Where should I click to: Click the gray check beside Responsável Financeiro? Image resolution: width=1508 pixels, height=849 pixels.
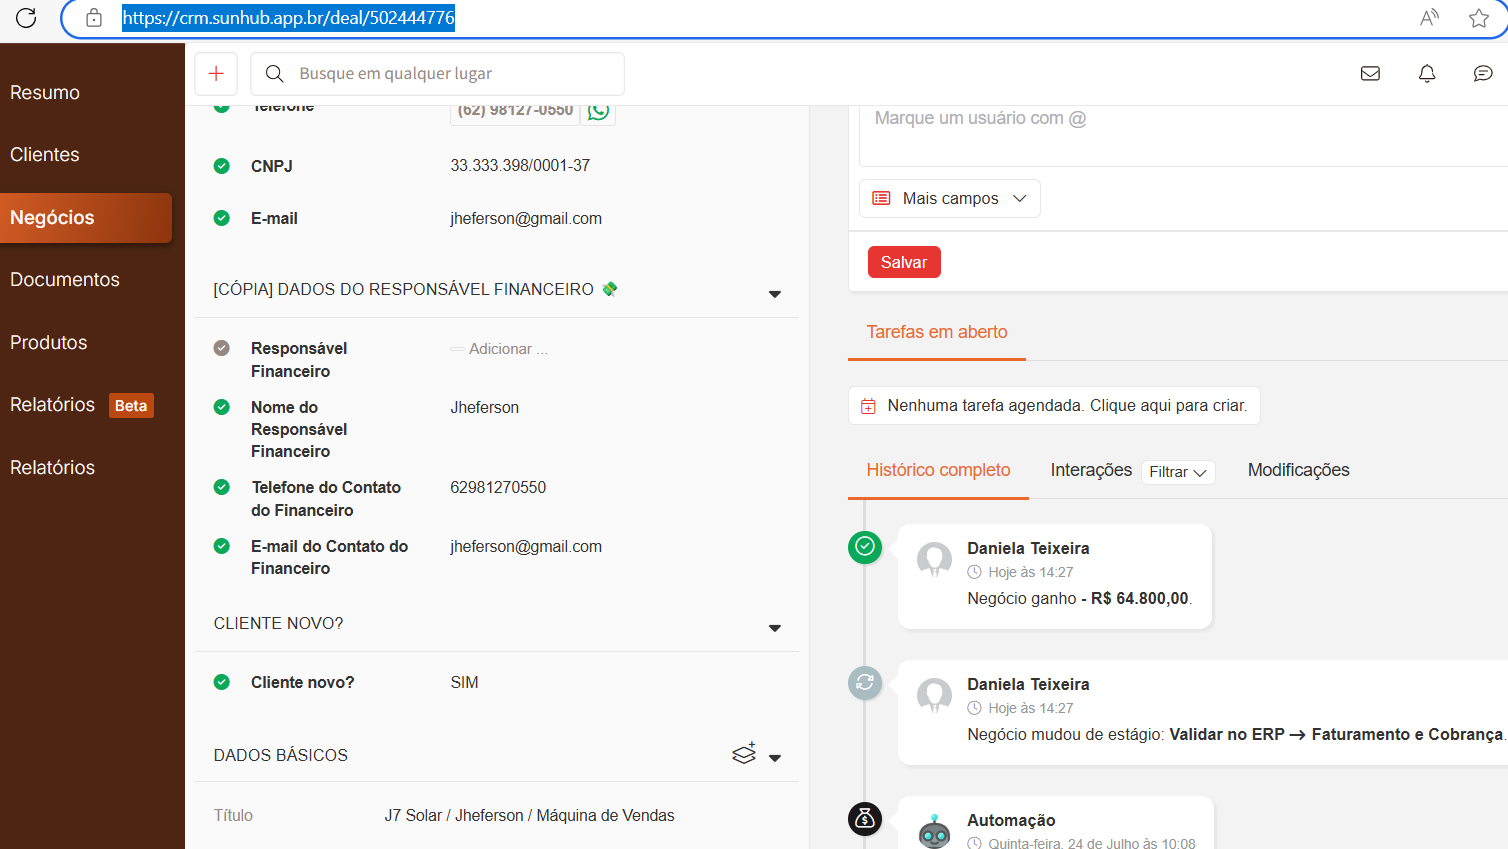pyautogui.click(x=222, y=348)
